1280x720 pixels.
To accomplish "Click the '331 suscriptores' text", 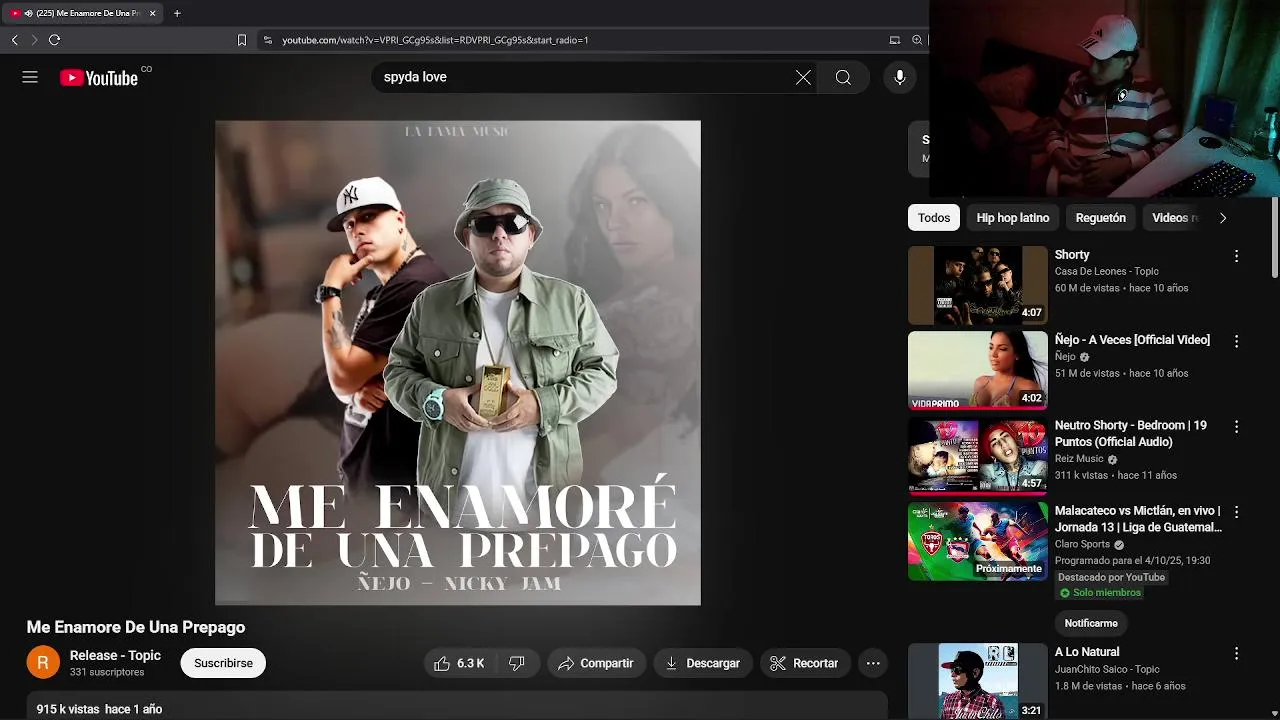I will (x=107, y=673).
